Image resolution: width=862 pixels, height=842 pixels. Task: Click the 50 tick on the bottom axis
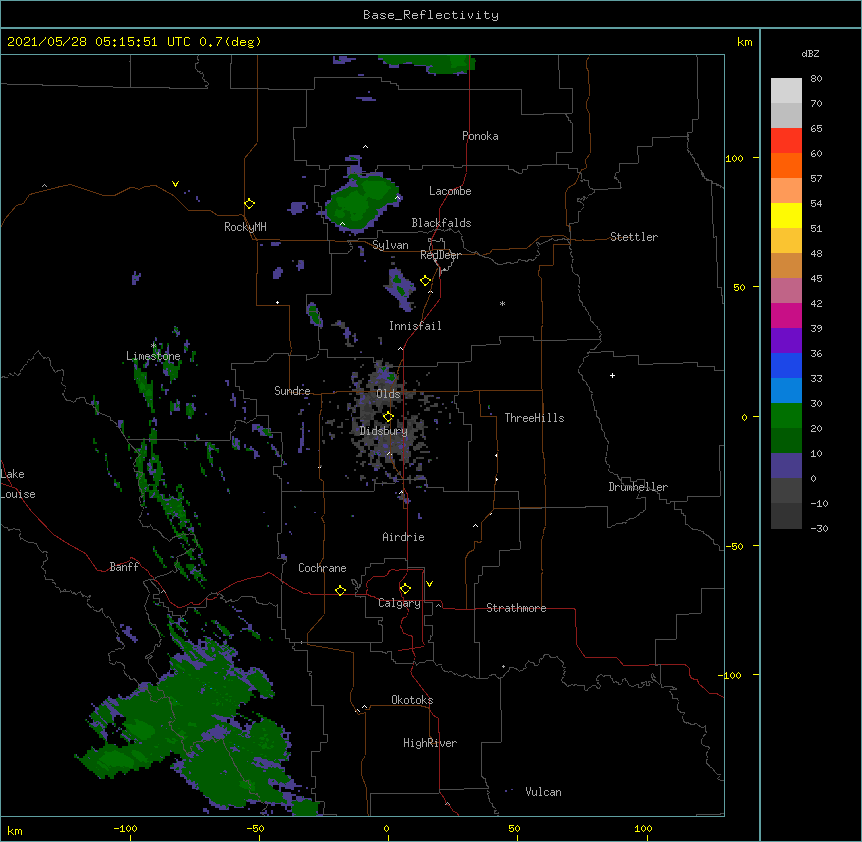tap(514, 828)
